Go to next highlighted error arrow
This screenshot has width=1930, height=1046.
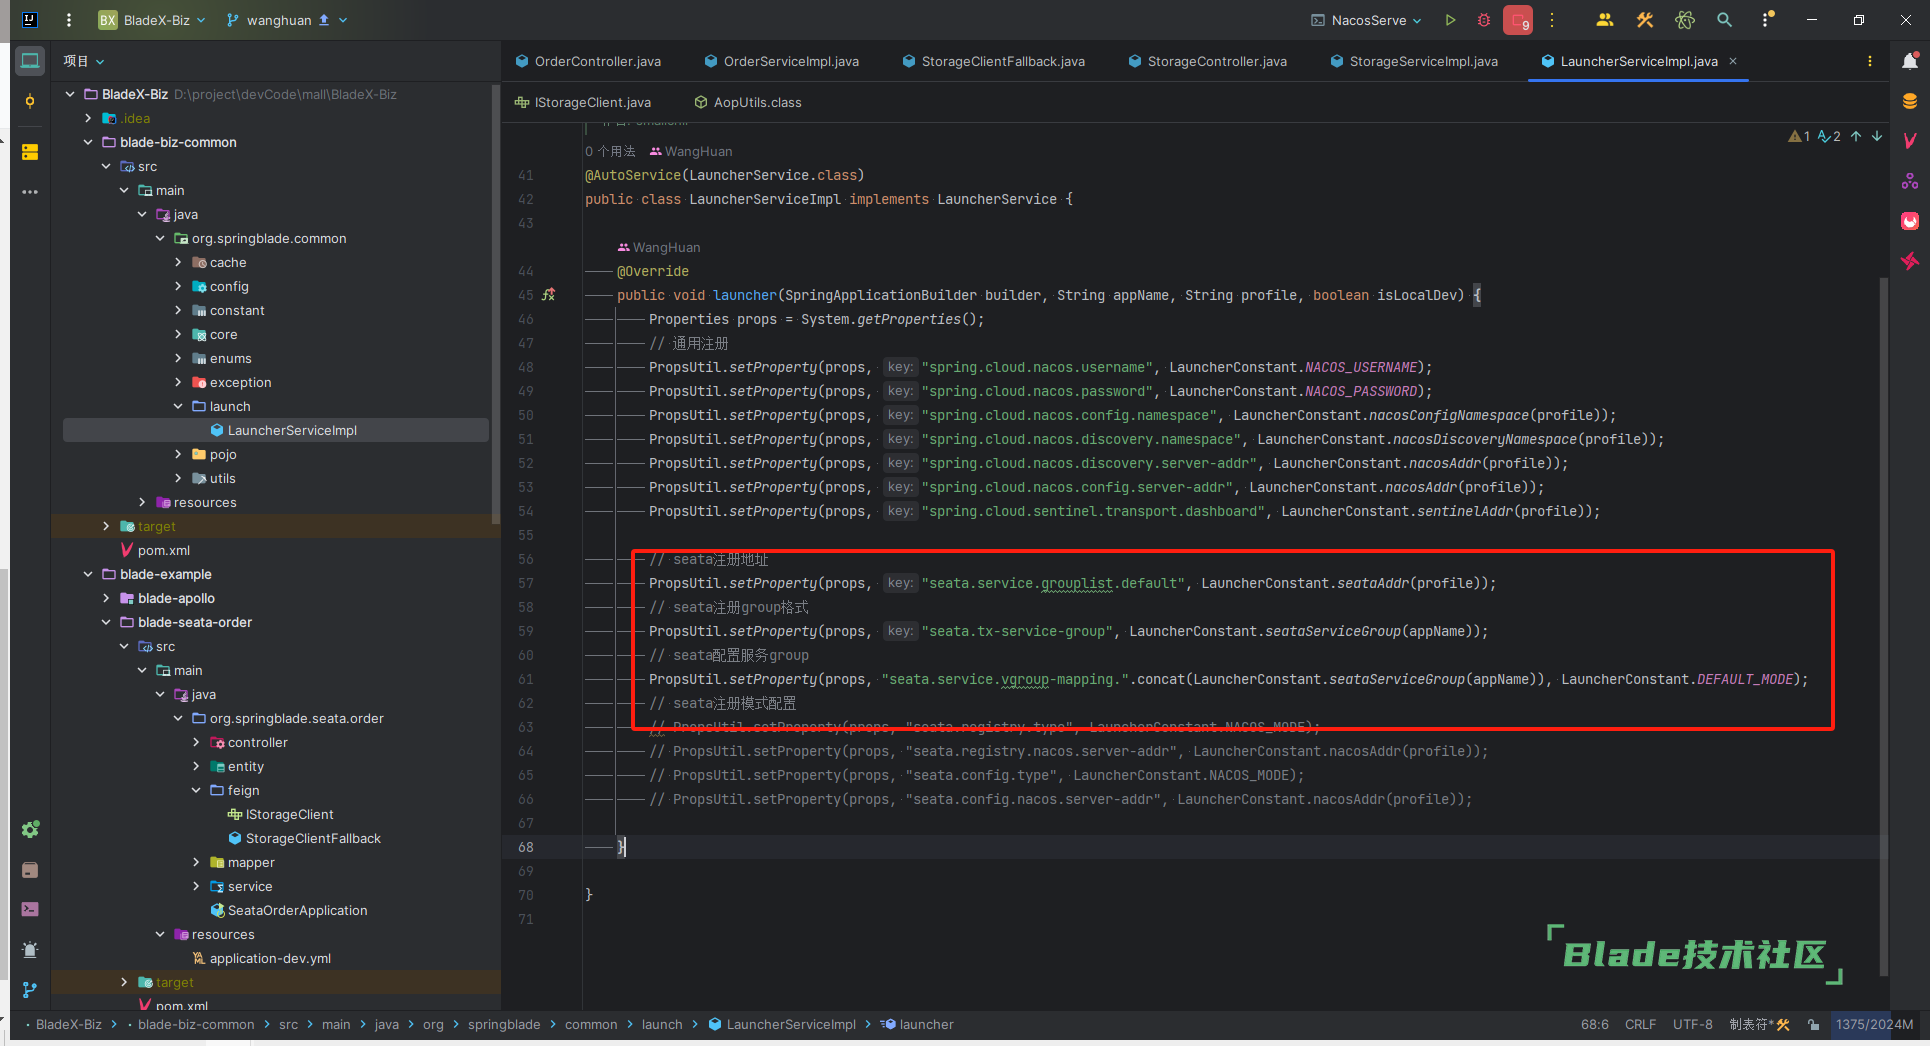pyautogui.click(x=1877, y=136)
